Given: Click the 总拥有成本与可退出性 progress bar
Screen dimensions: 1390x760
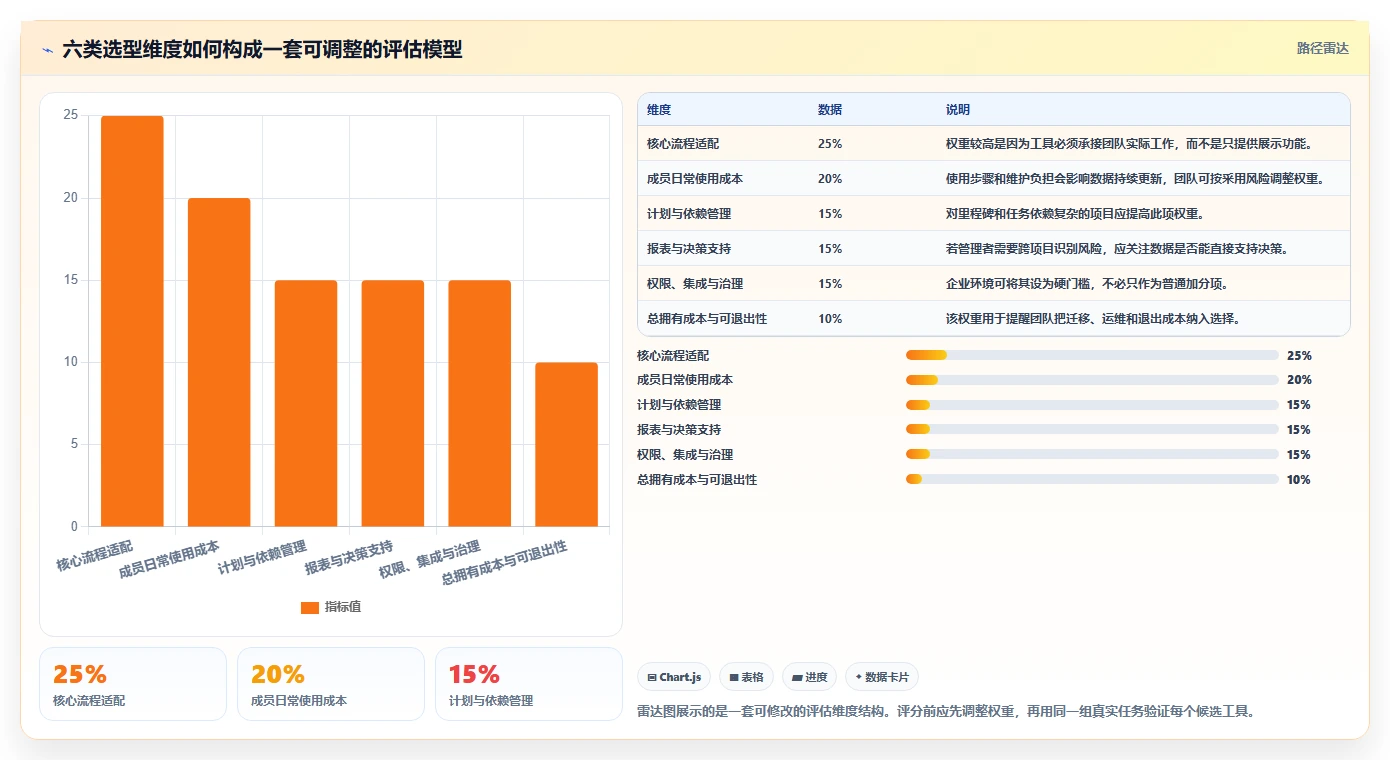Looking at the screenshot, I should pos(1092,480).
